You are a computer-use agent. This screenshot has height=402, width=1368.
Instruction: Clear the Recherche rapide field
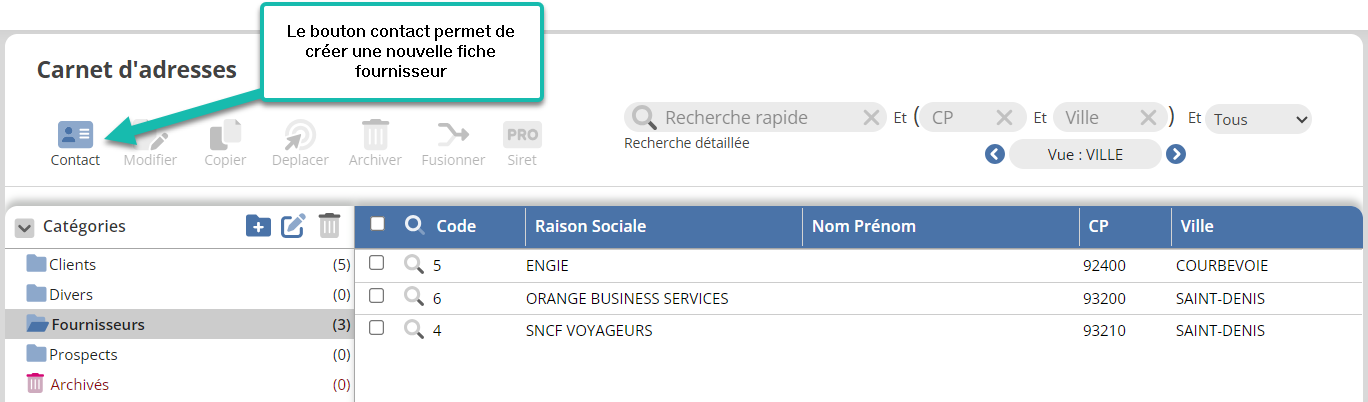[x=871, y=118]
